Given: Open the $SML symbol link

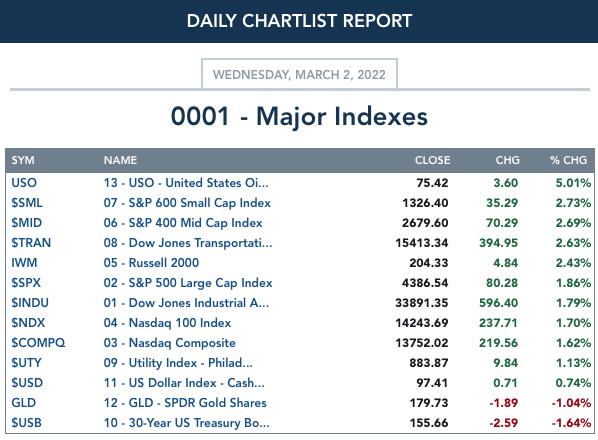Looking at the screenshot, I should [x=27, y=202].
